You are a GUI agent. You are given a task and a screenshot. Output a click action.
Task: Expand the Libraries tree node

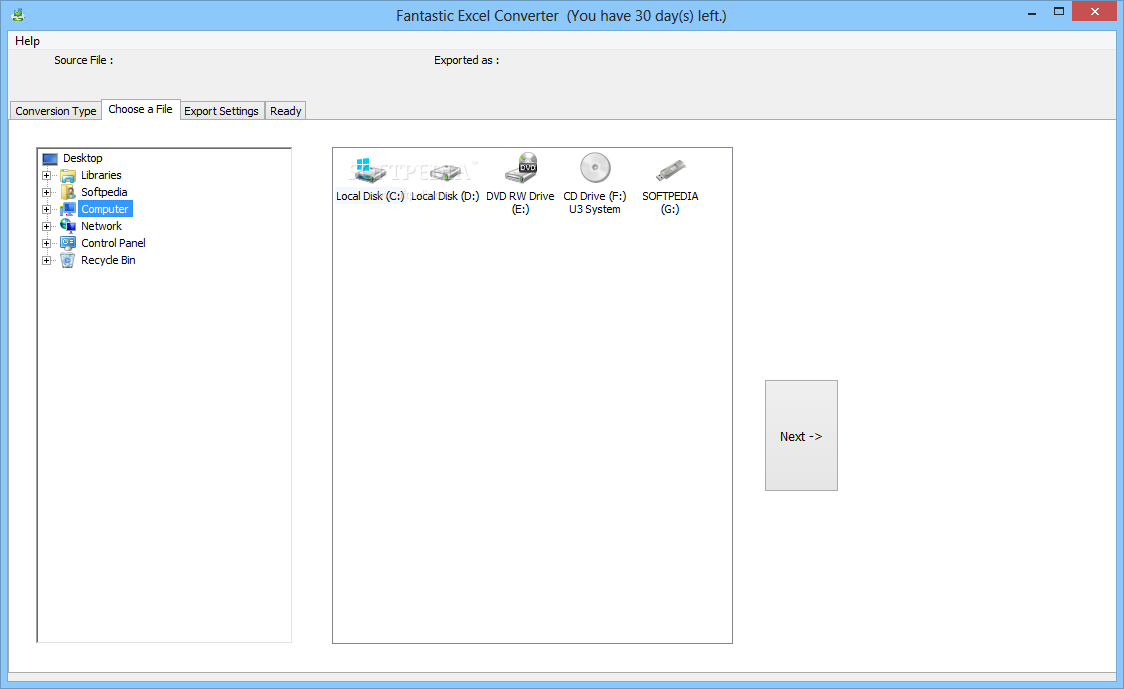pyautogui.click(x=47, y=176)
